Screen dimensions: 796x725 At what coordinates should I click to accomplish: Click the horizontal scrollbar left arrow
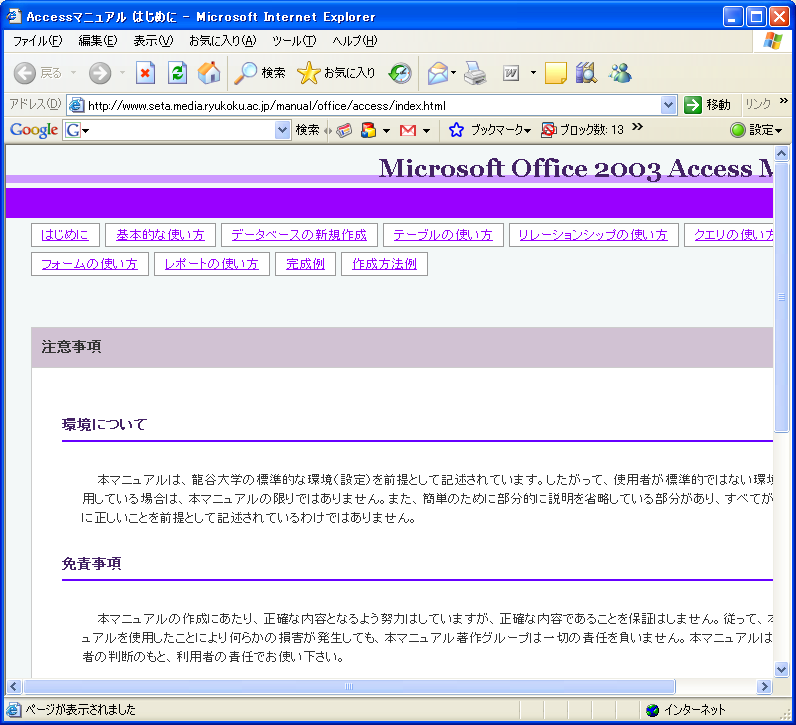14,686
